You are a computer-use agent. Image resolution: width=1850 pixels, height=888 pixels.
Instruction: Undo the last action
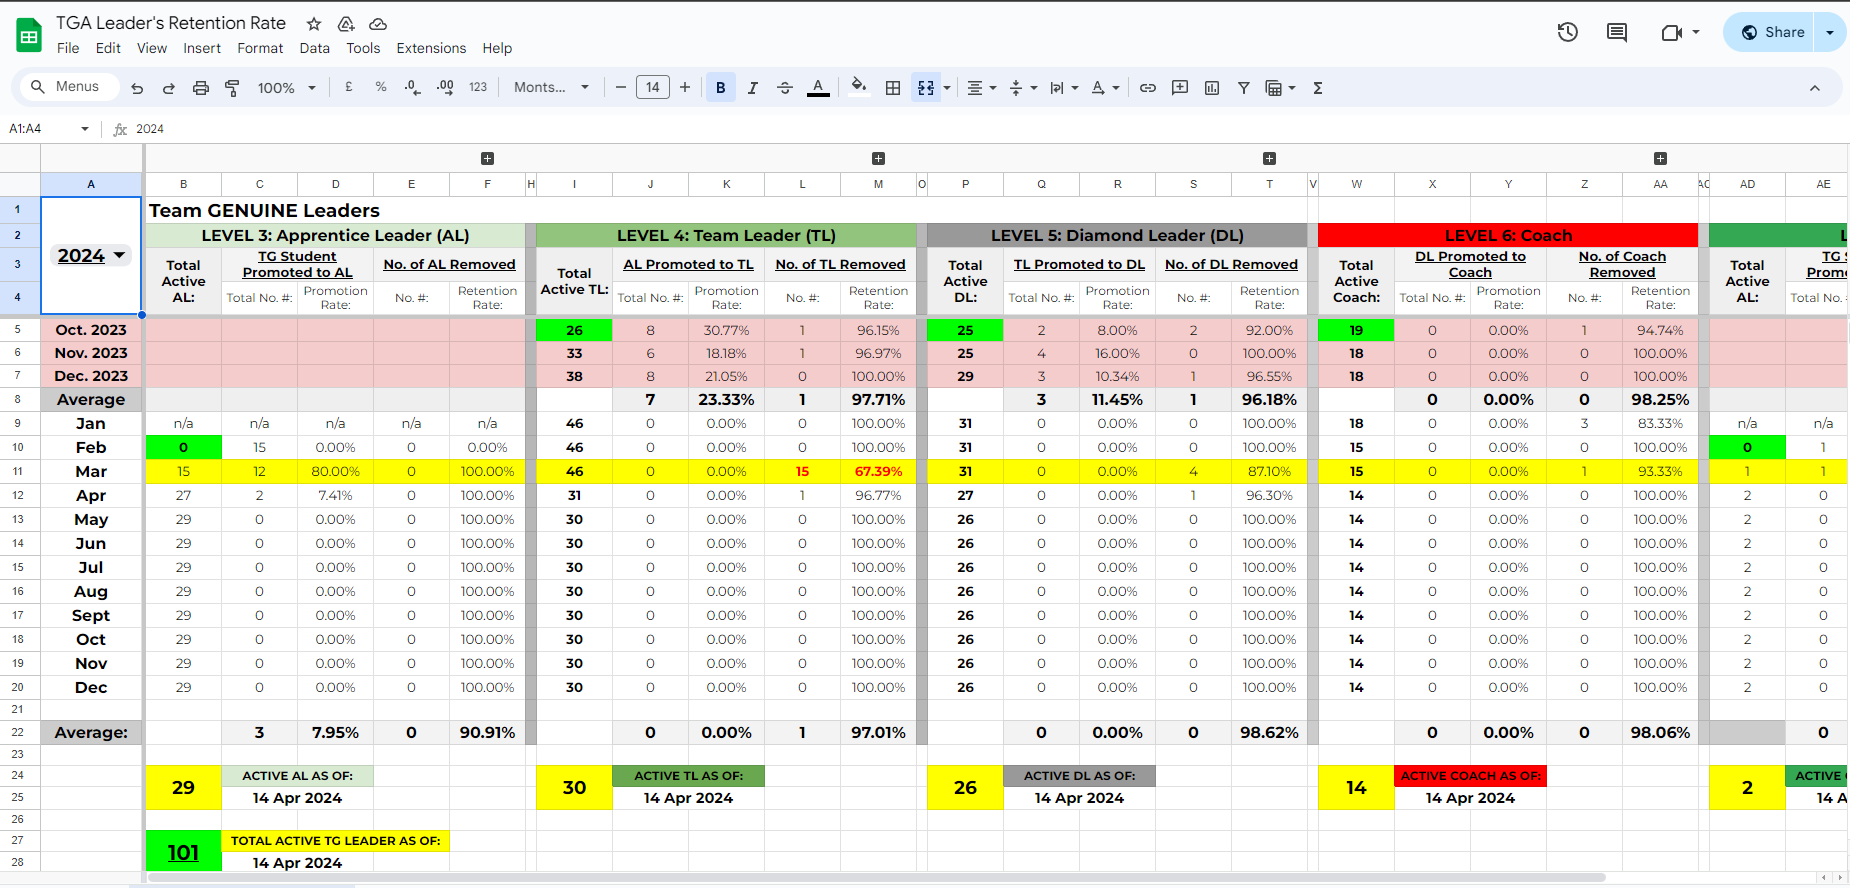click(x=137, y=88)
